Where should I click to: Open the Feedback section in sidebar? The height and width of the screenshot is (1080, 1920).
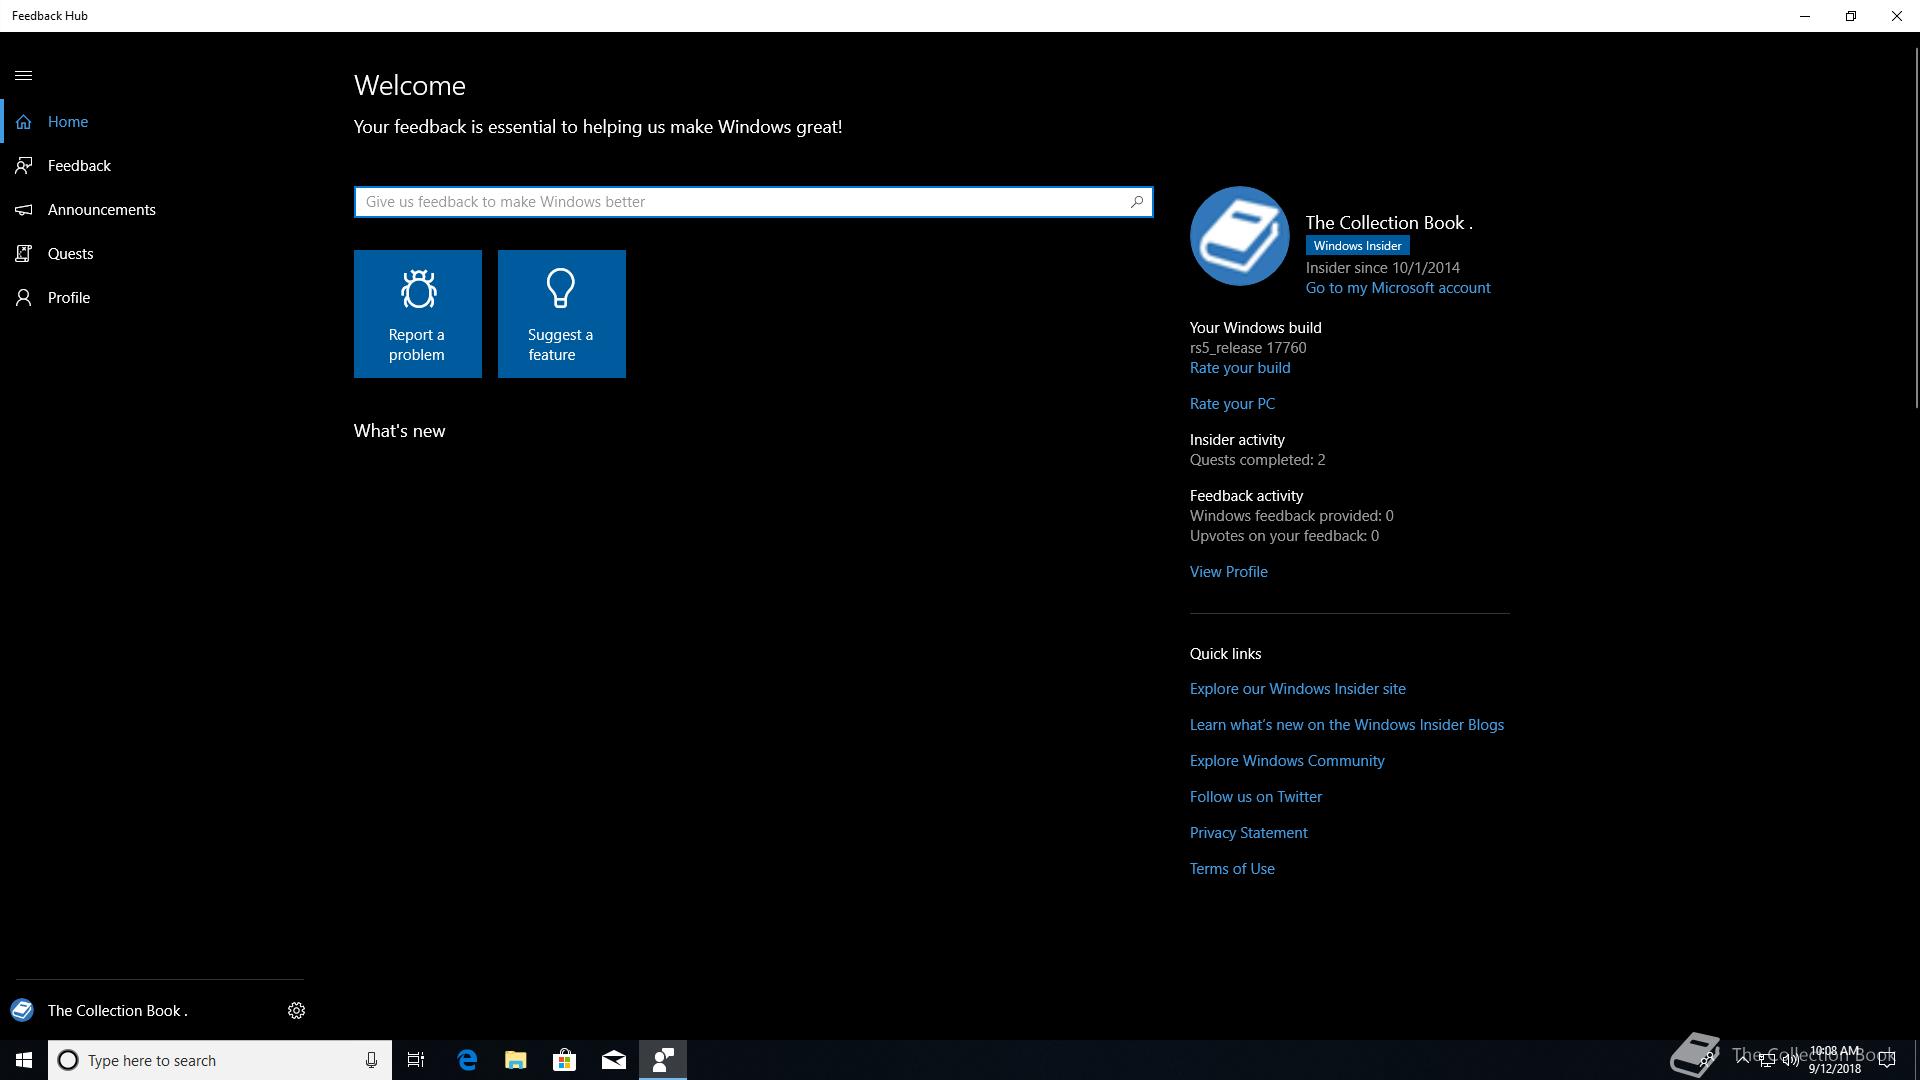tap(79, 166)
